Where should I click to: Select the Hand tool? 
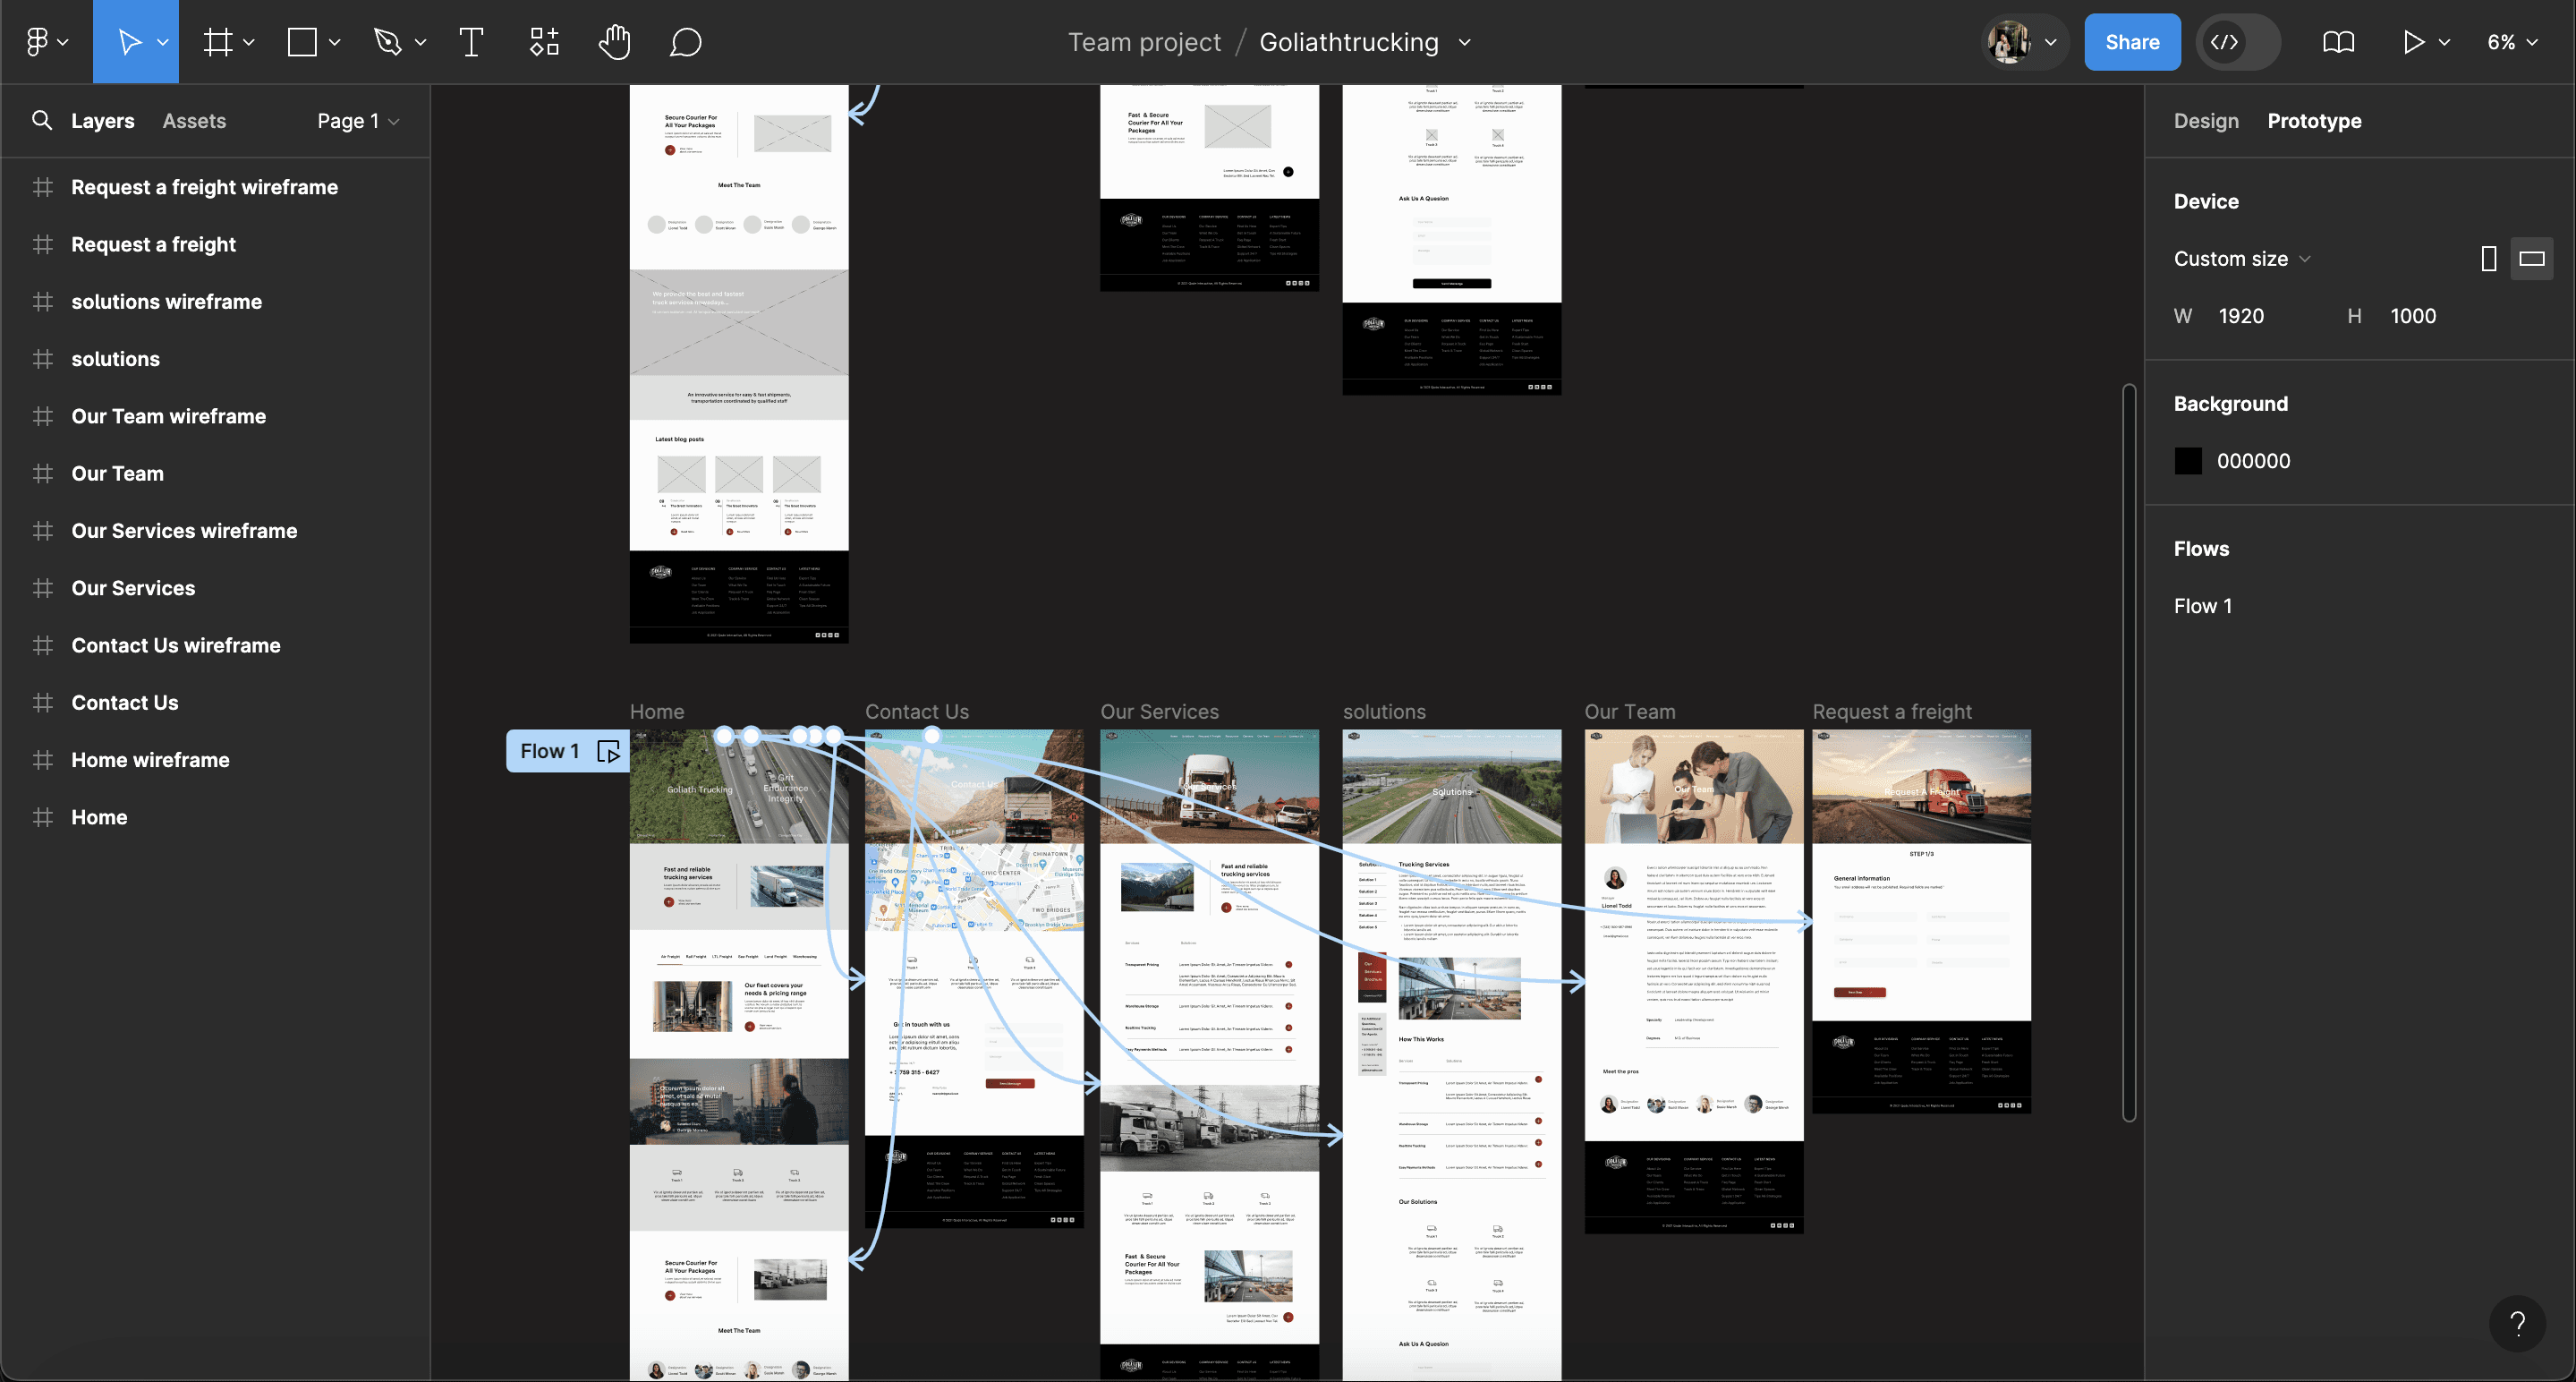pos(614,41)
